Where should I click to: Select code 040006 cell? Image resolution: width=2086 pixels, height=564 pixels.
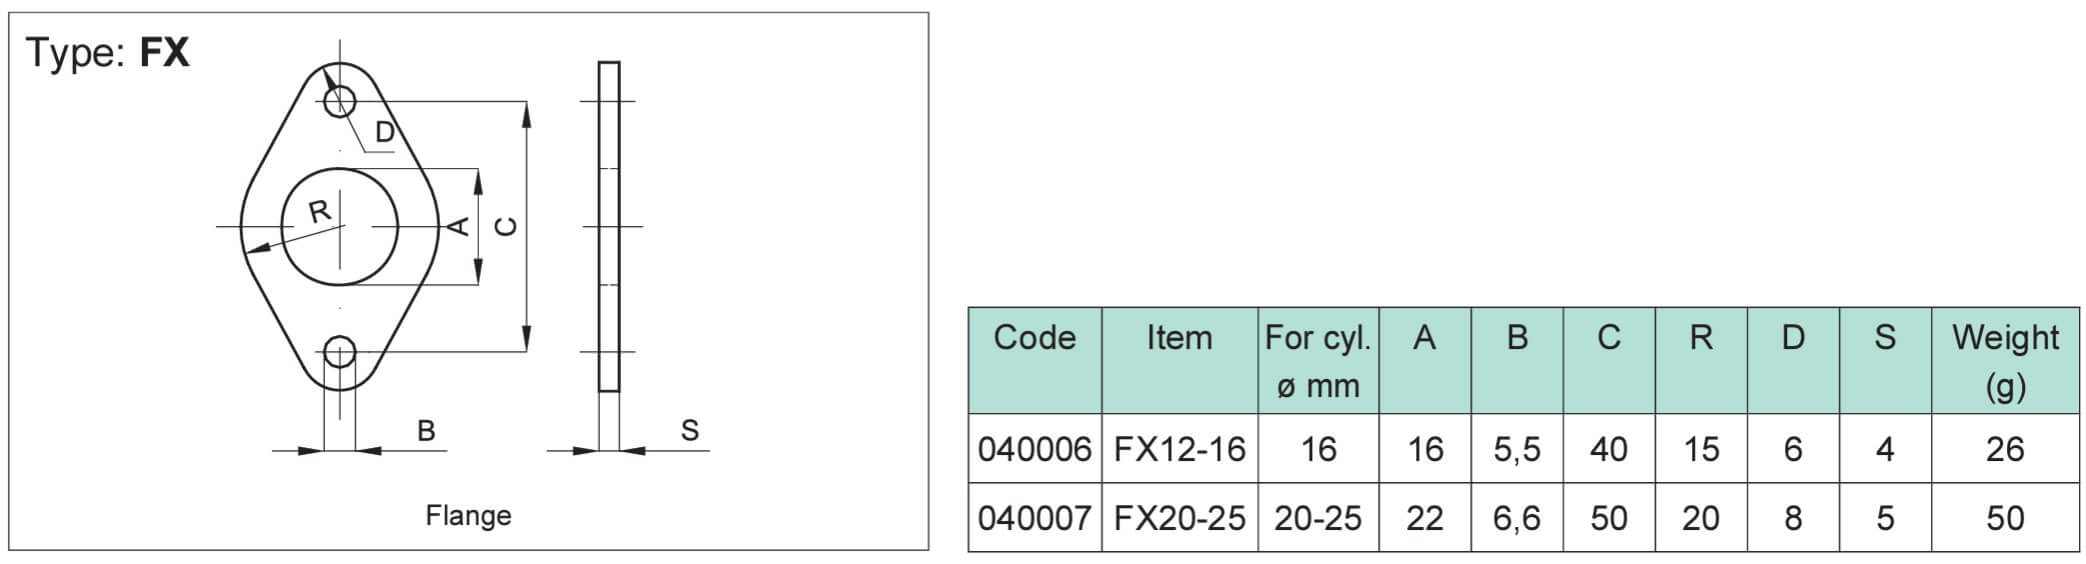[1034, 449]
